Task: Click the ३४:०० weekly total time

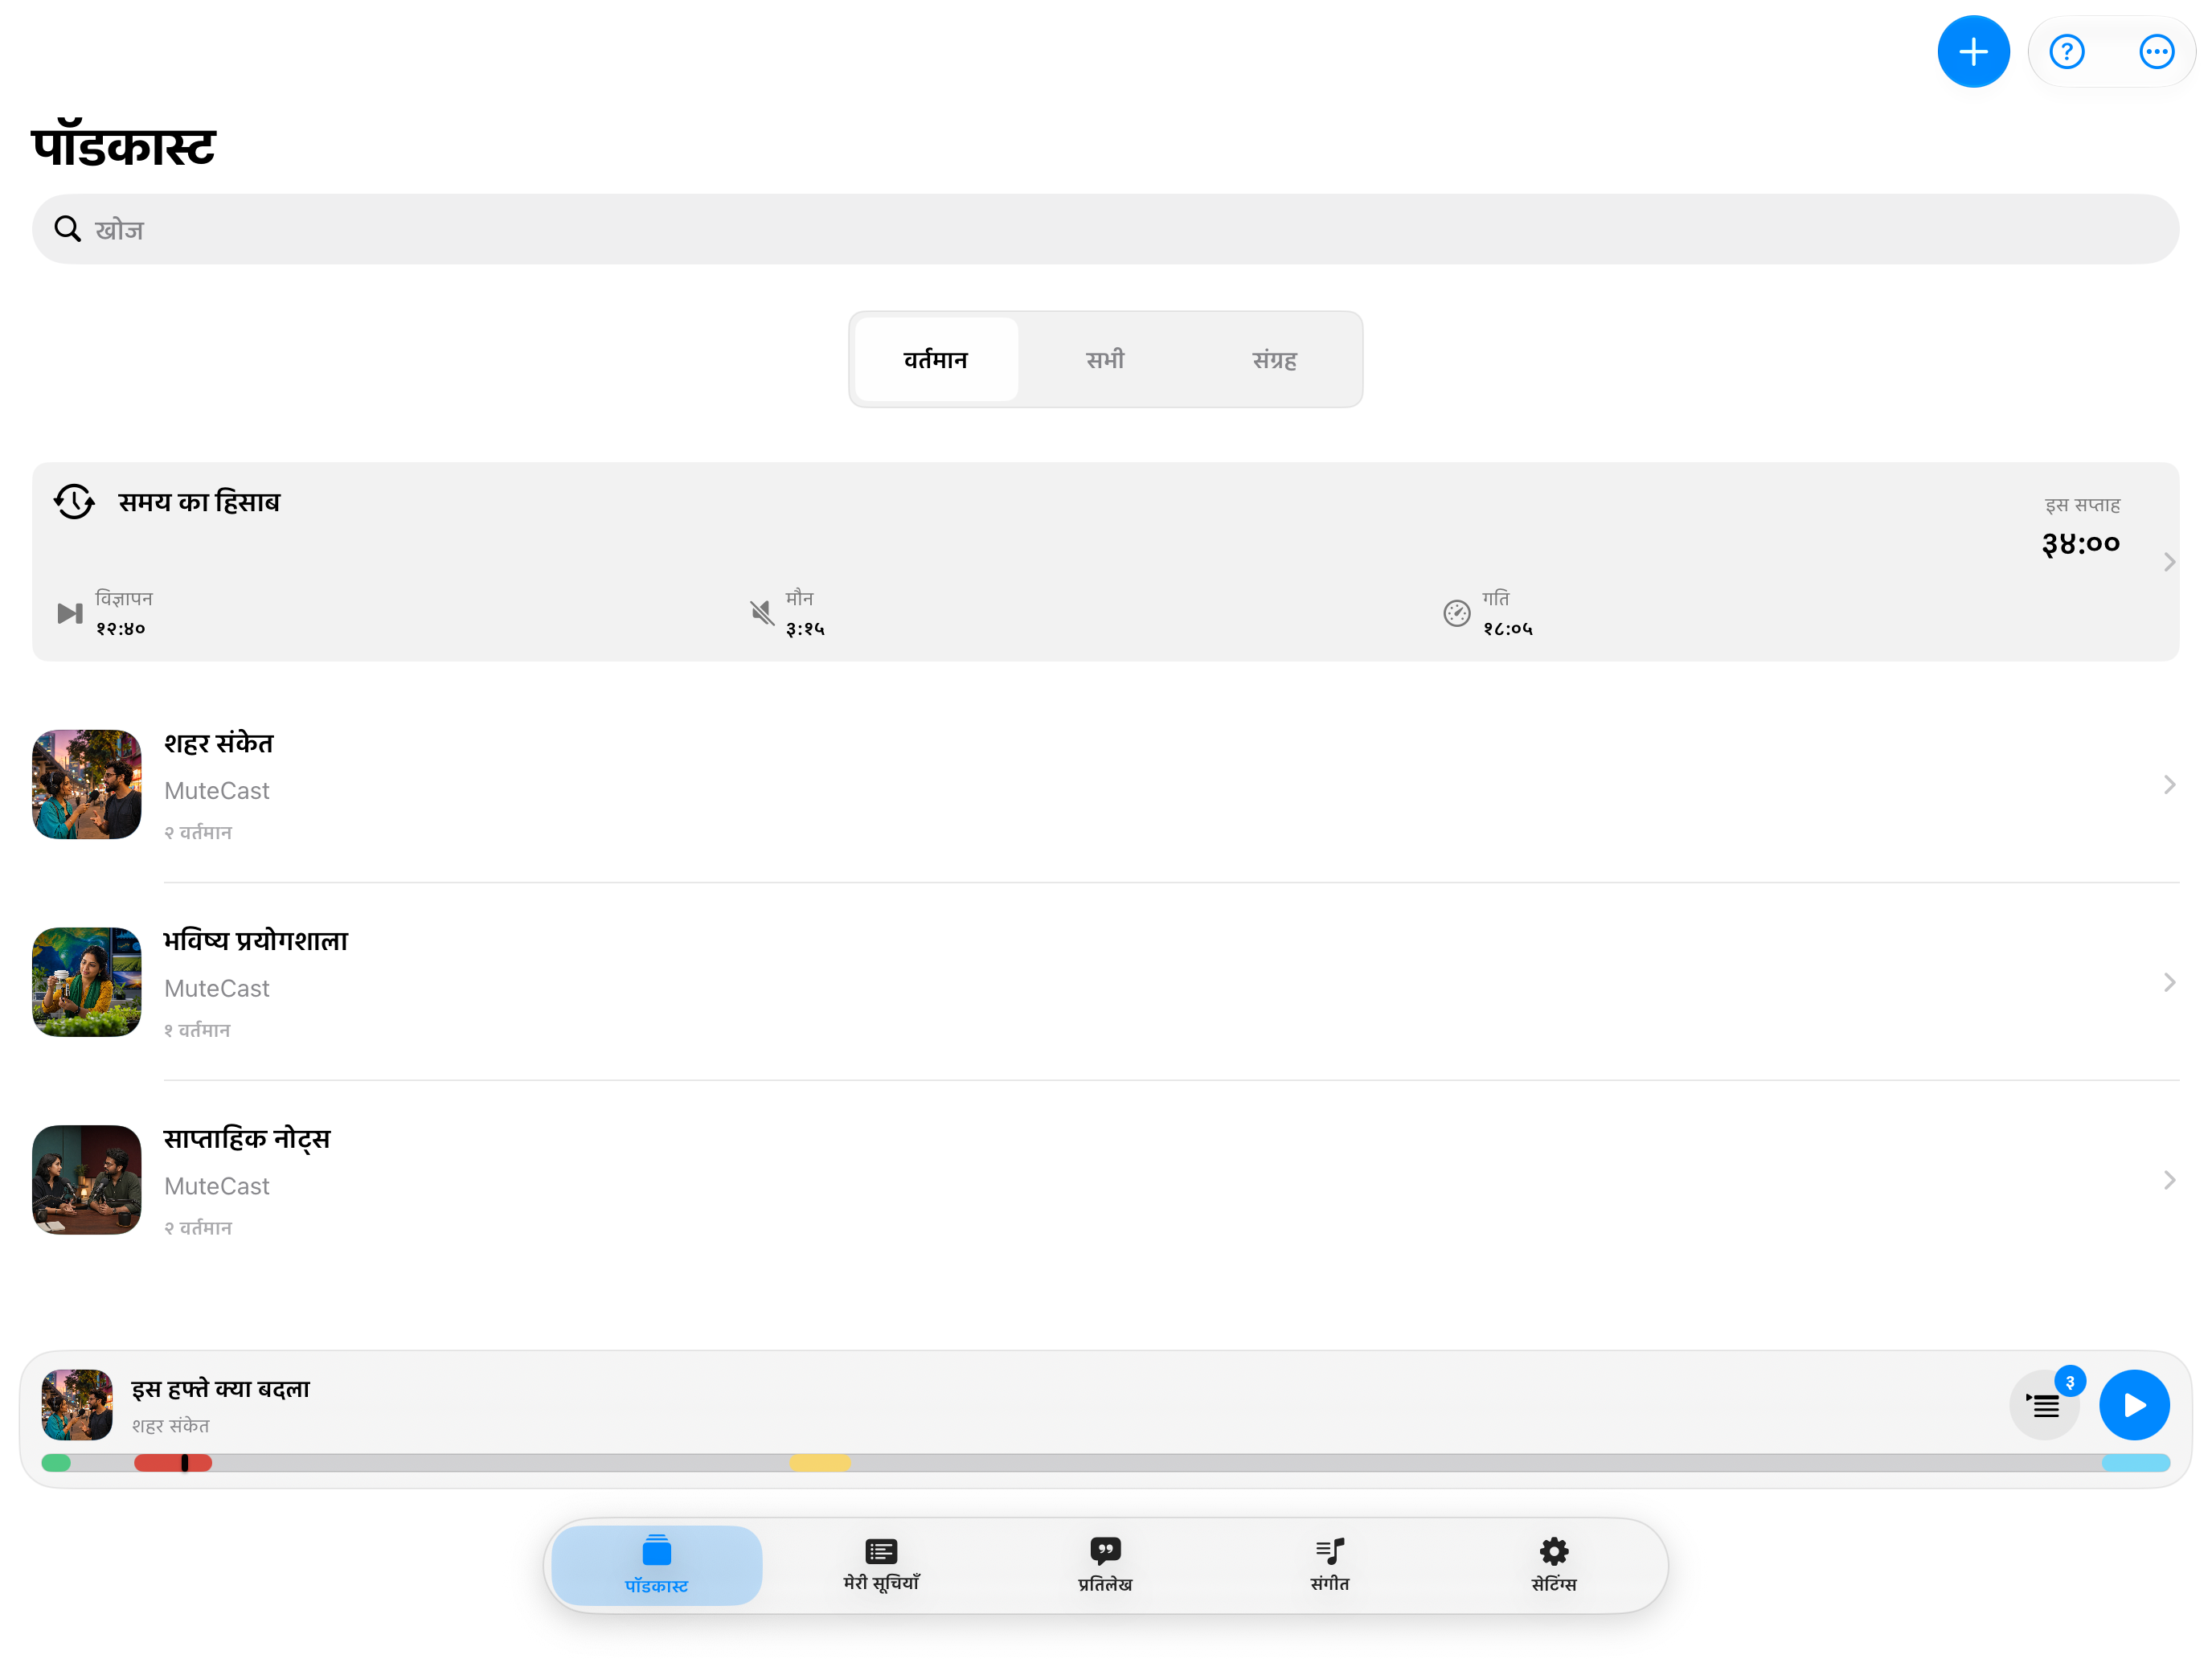Action: [x=2080, y=544]
